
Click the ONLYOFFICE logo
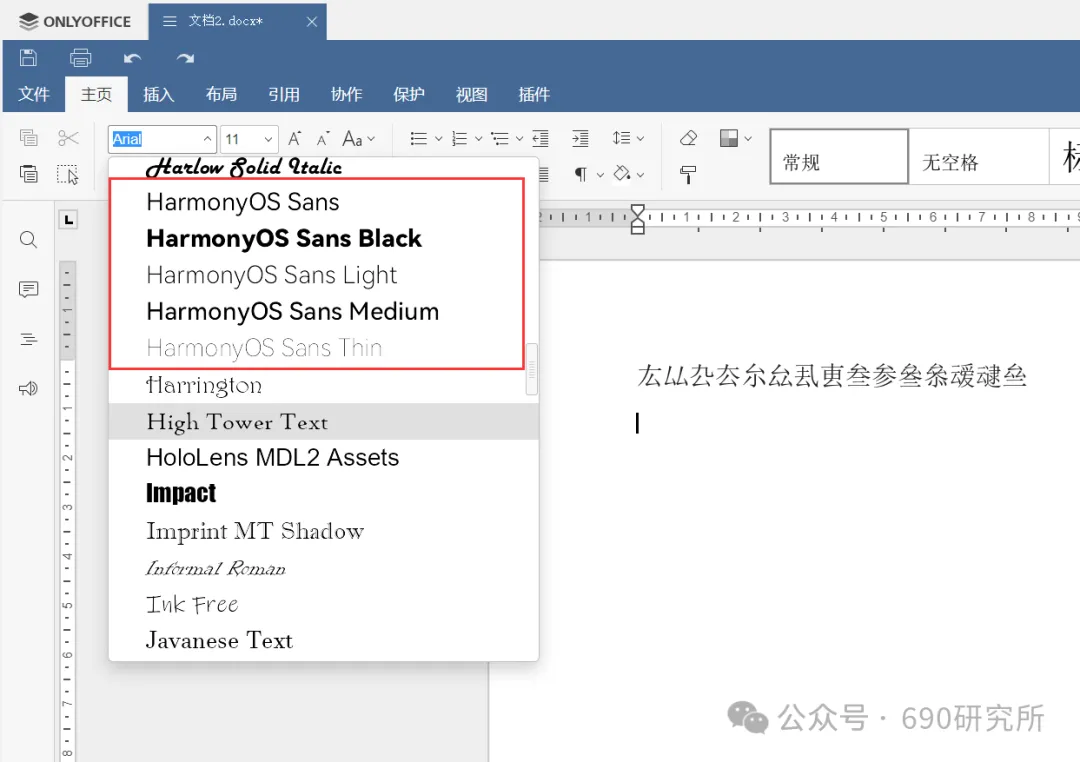[x=74, y=21]
